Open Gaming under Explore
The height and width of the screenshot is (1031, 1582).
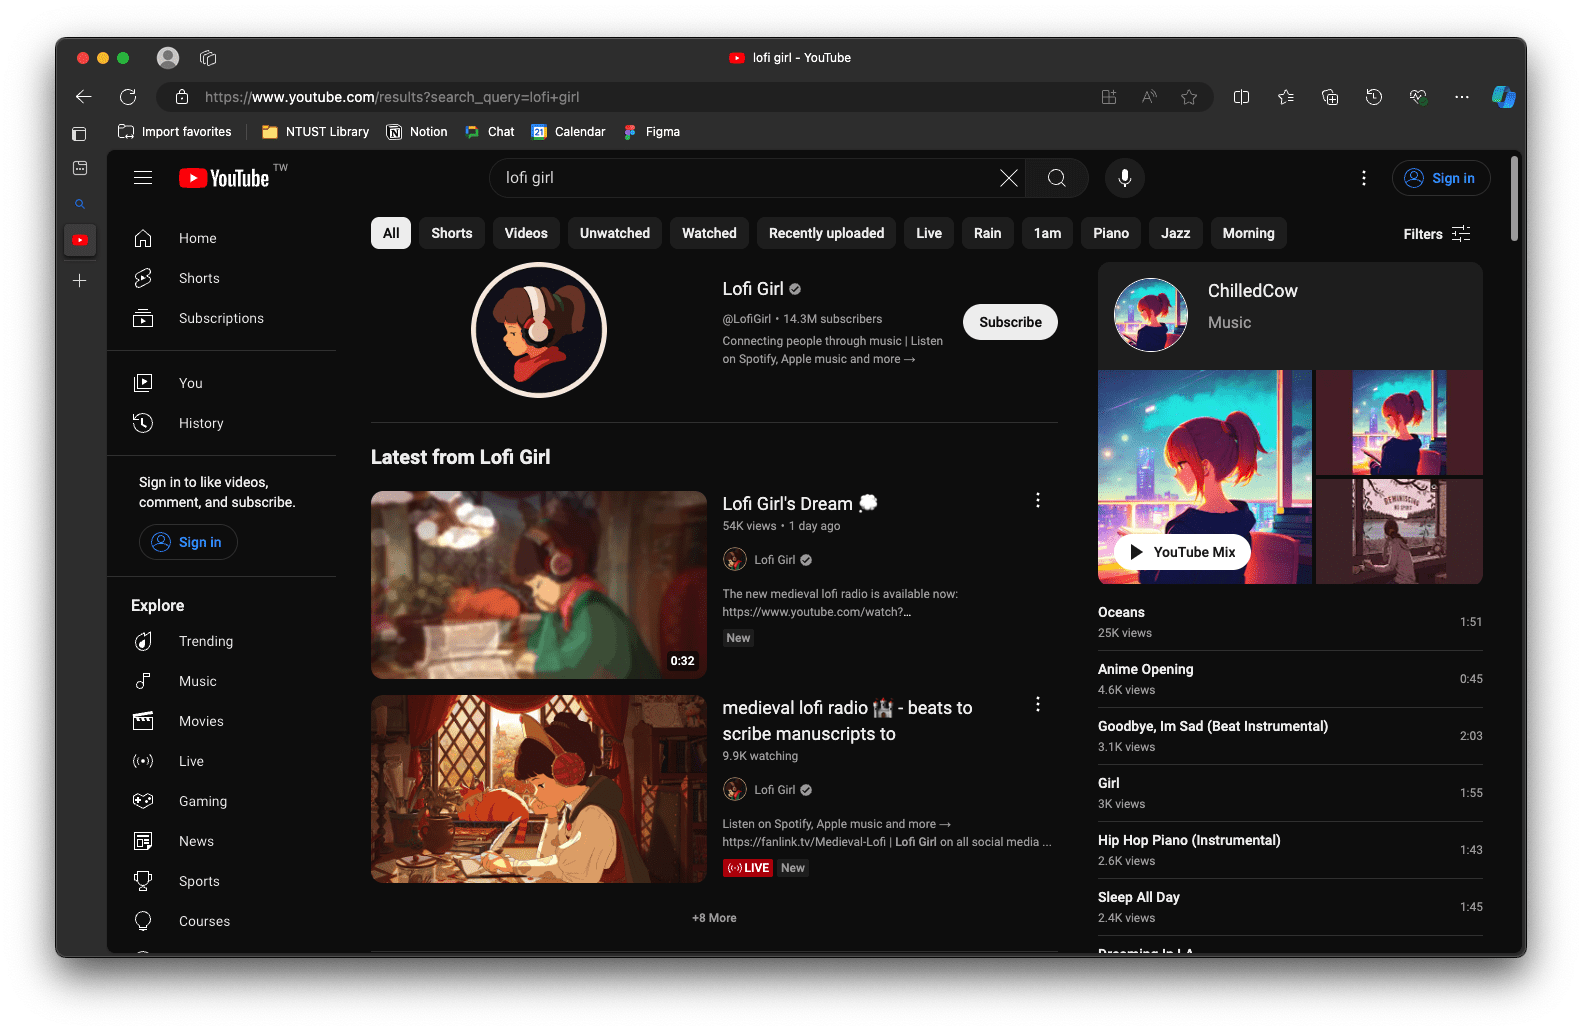pyautogui.click(x=221, y=801)
